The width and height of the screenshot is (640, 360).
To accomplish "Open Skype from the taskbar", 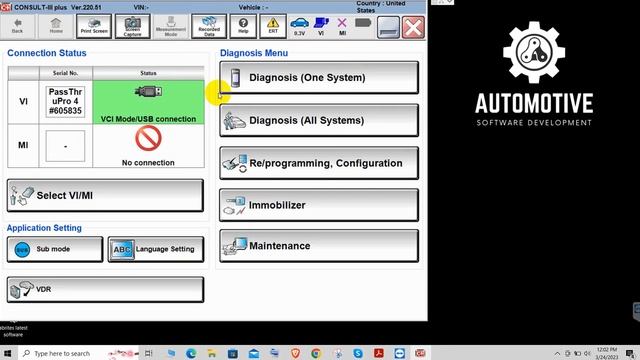I will click(x=358, y=353).
